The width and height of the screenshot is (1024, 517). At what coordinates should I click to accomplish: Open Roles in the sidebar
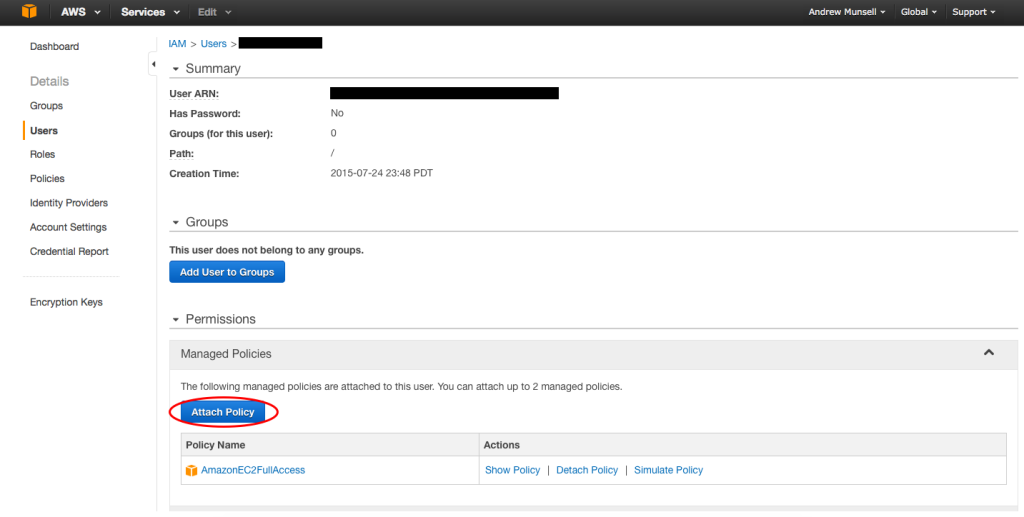(x=42, y=154)
